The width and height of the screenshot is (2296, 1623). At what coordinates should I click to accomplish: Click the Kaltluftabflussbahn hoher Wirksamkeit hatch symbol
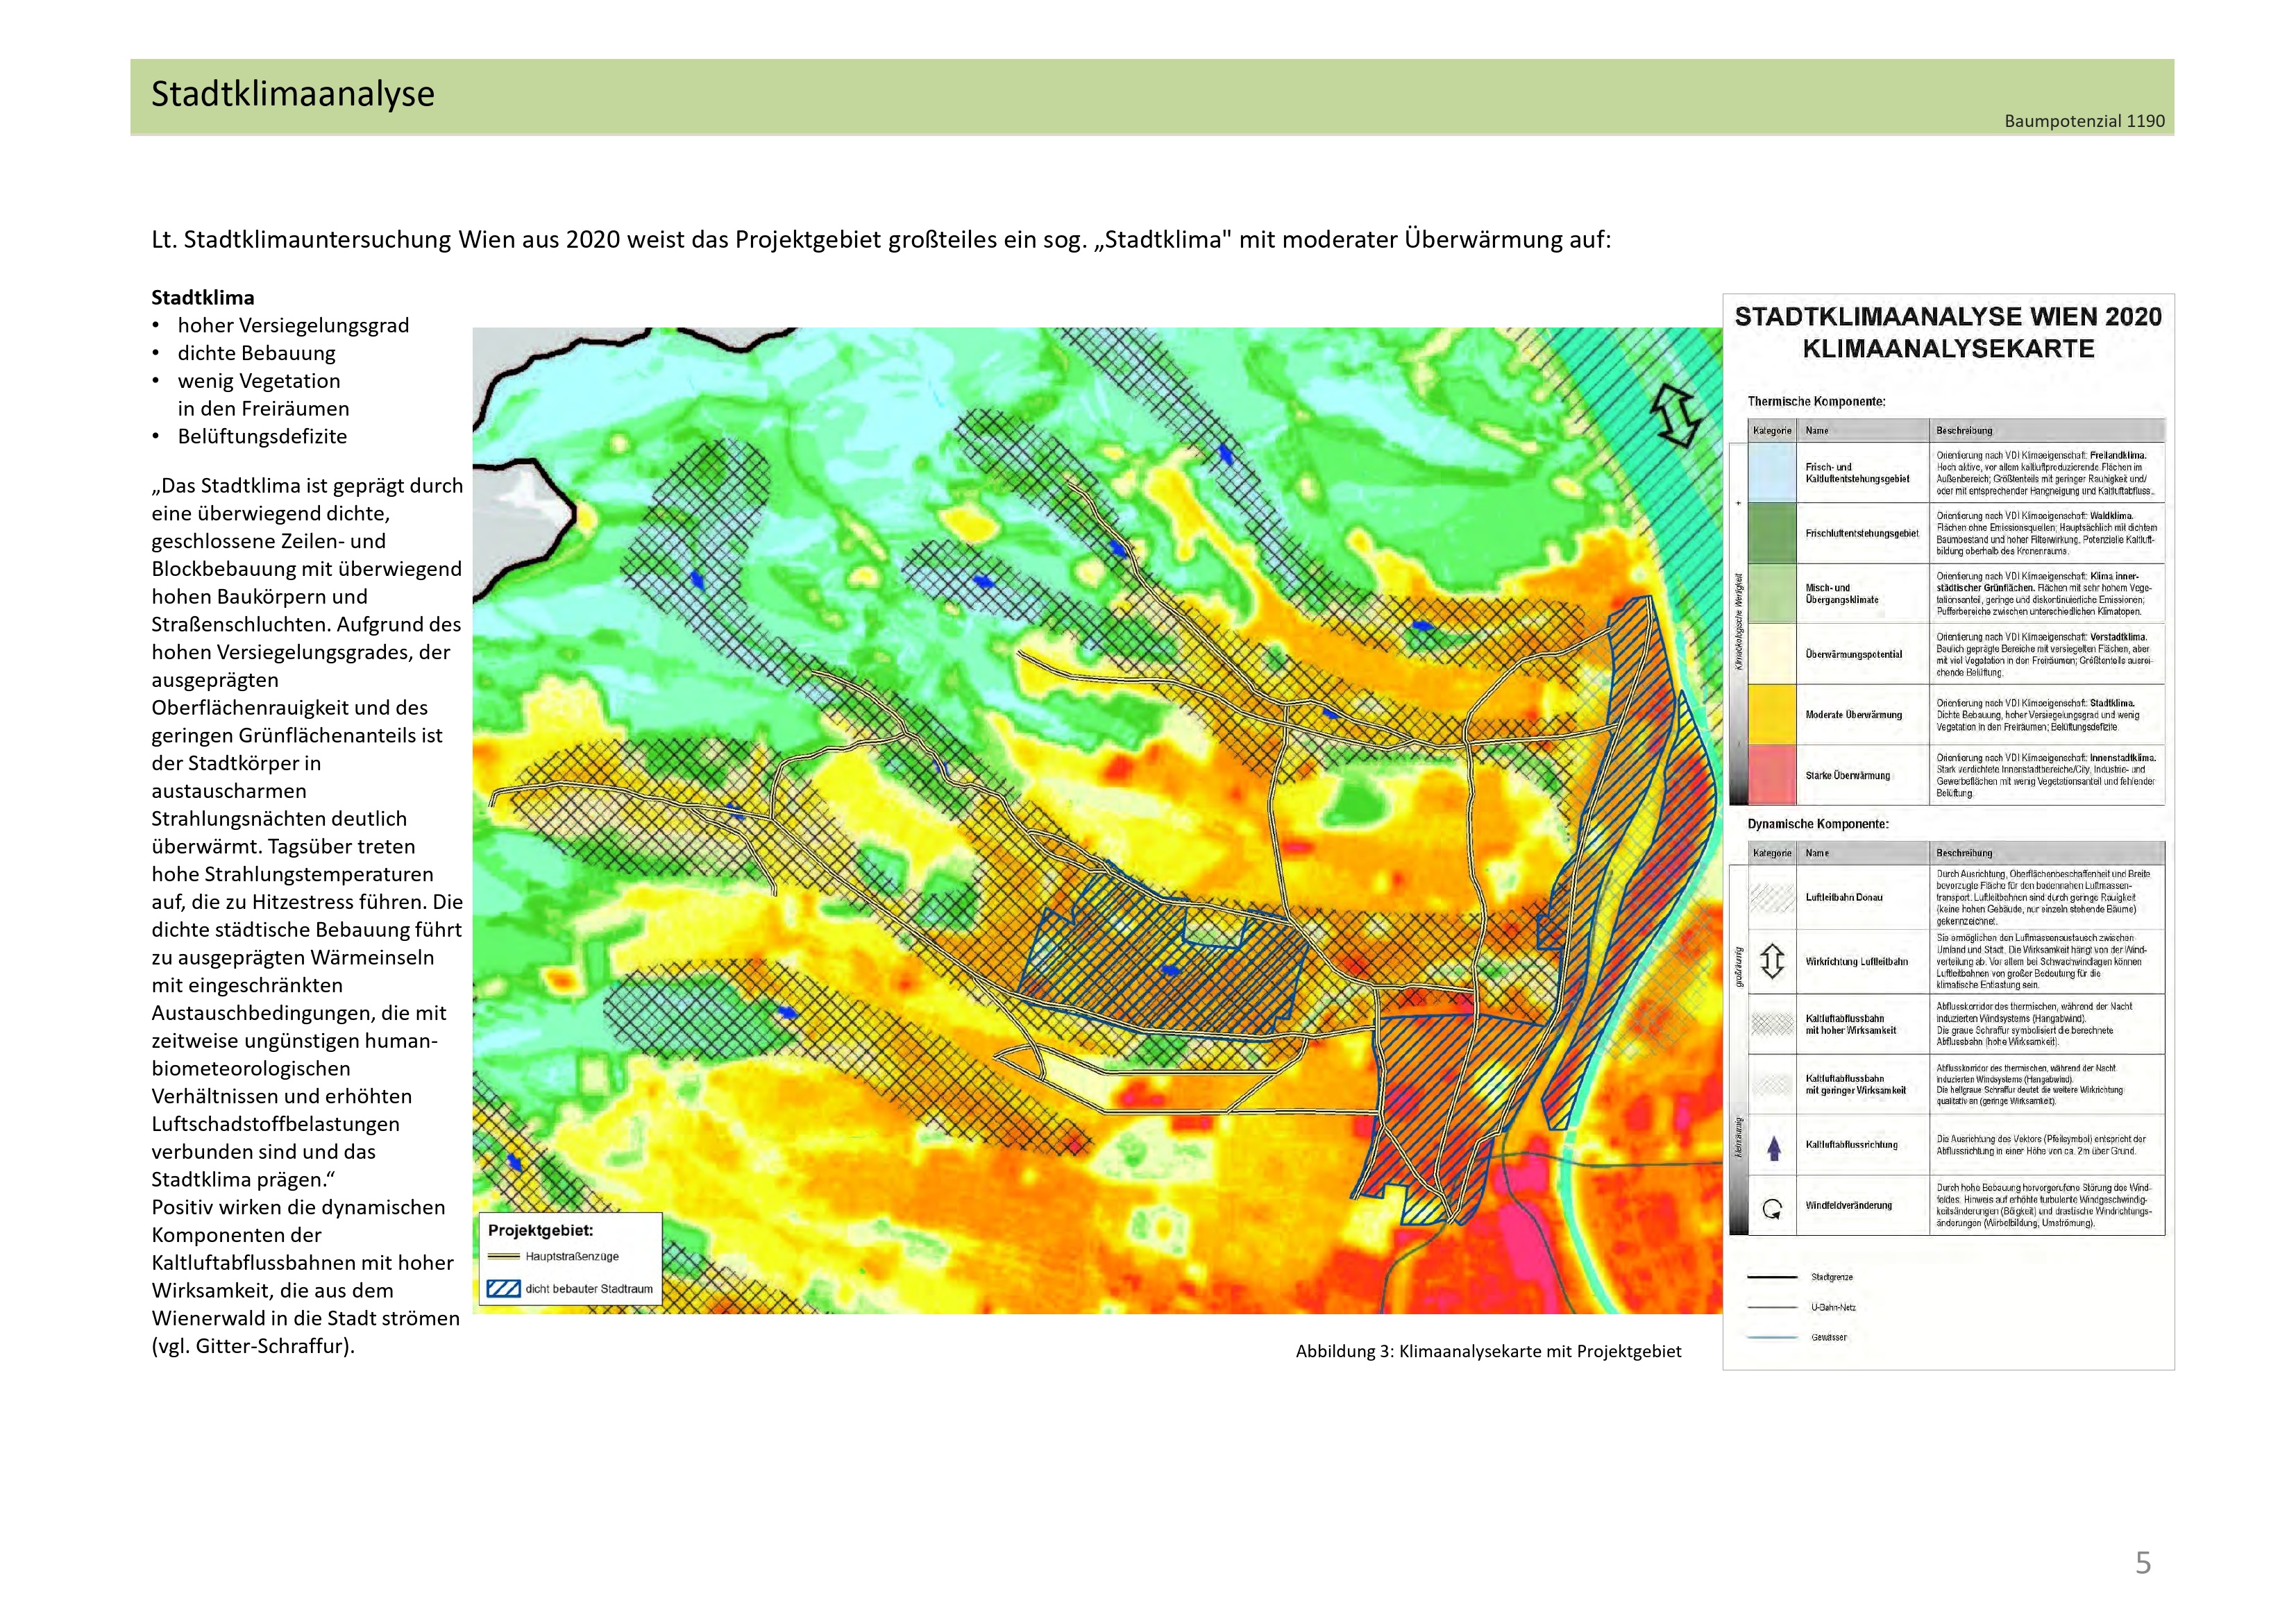tap(1772, 1024)
